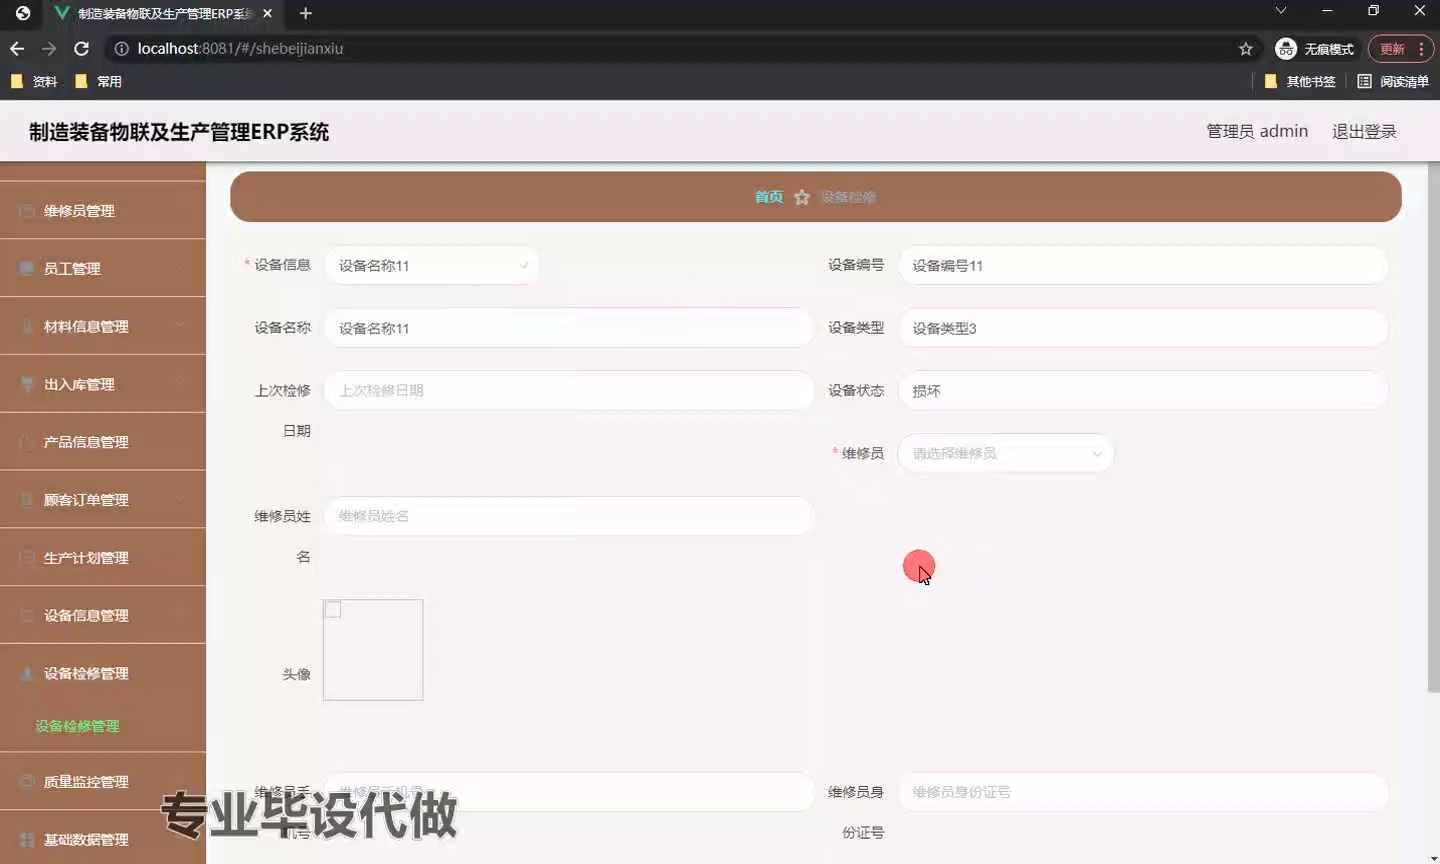Click the 维修员身份证号 input field
Image resolution: width=1440 pixels, height=864 pixels.
1143,792
